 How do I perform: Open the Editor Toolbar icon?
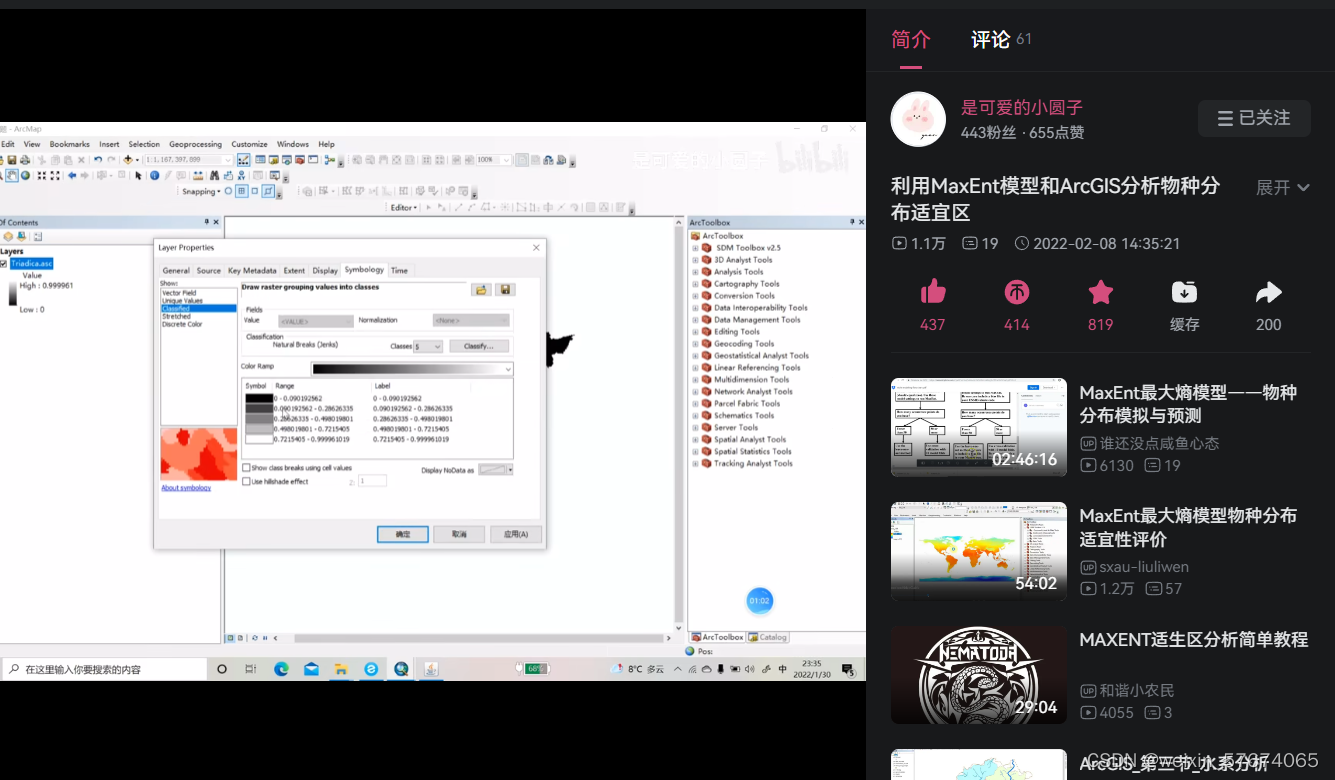point(244,160)
